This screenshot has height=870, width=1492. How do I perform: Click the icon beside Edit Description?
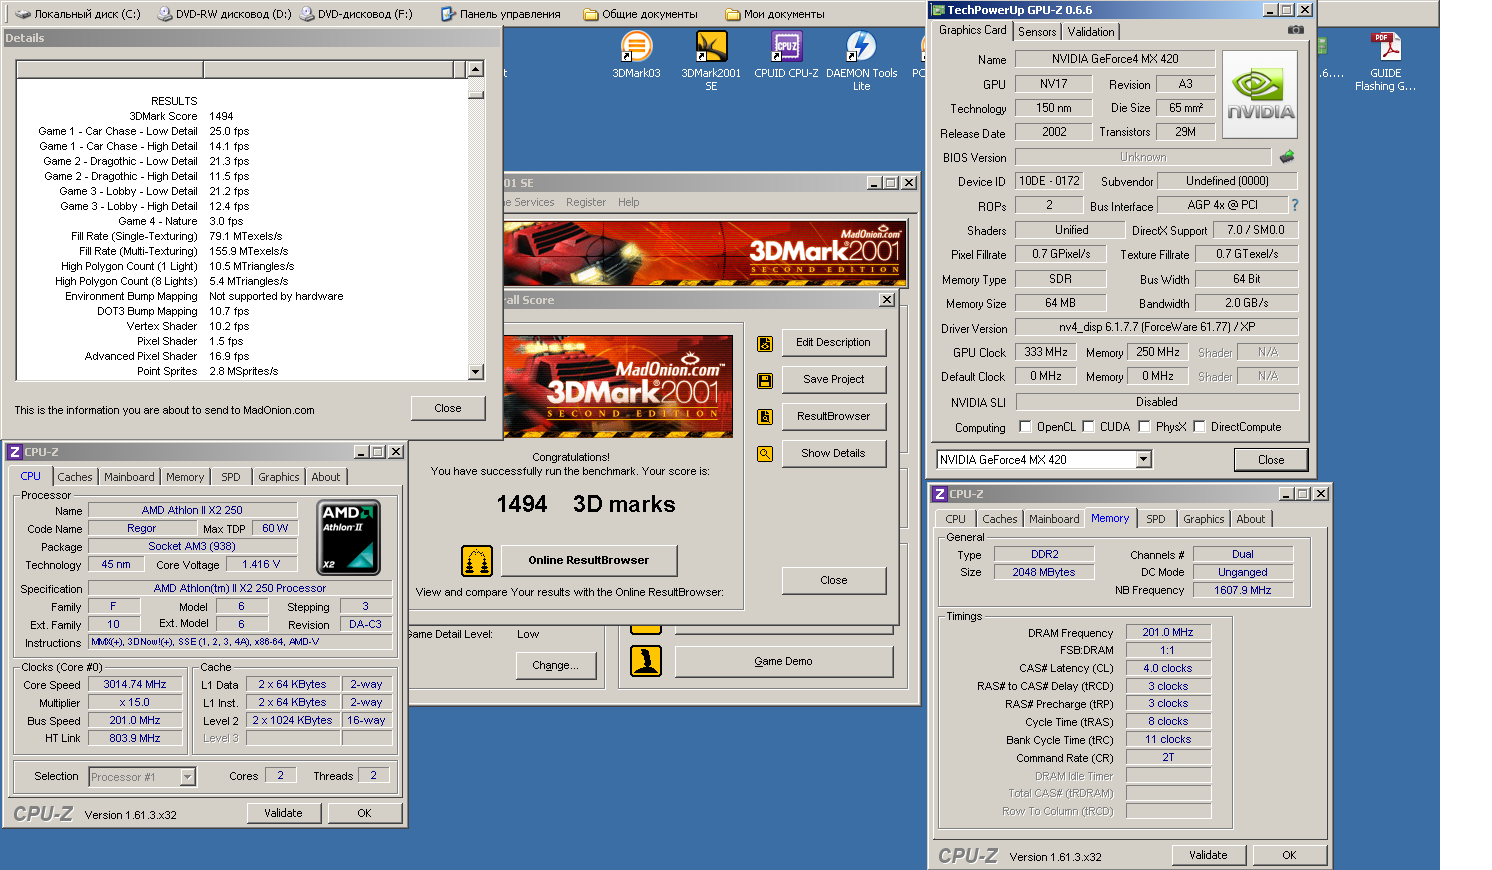(765, 343)
